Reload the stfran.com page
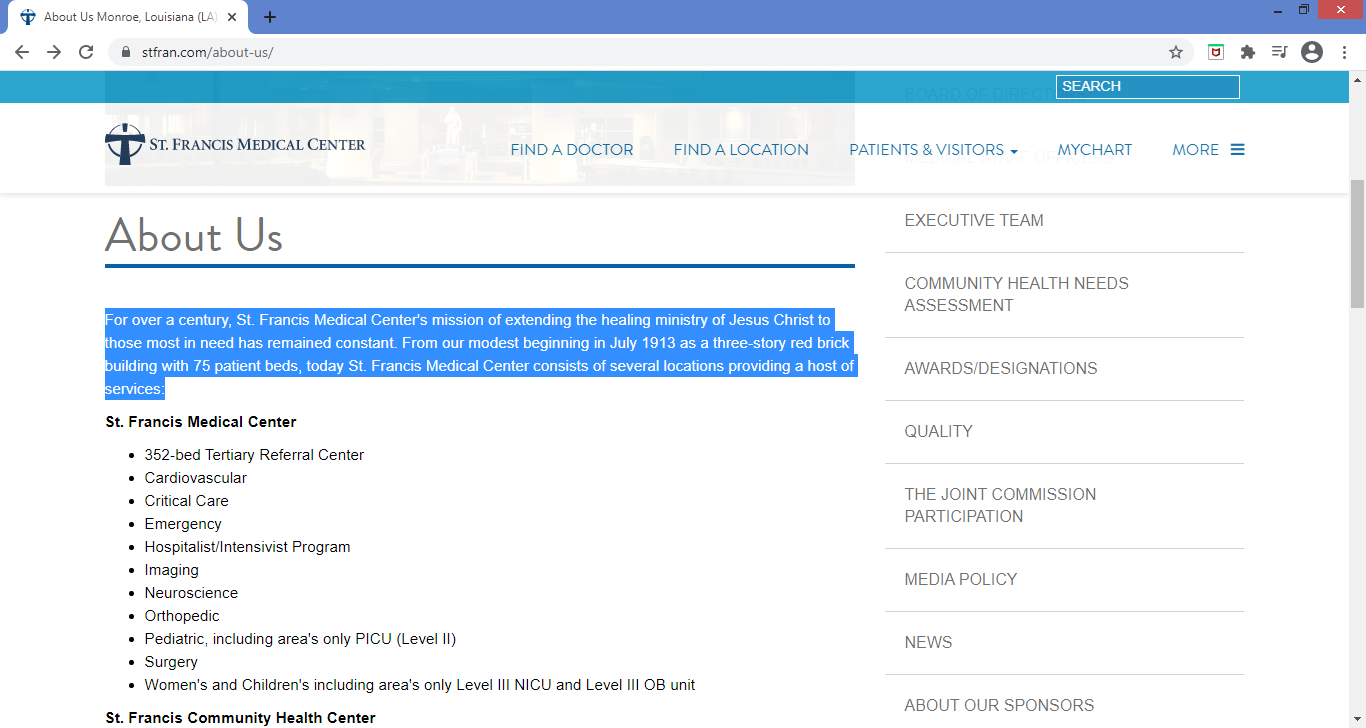 click(x=86, y=52)
